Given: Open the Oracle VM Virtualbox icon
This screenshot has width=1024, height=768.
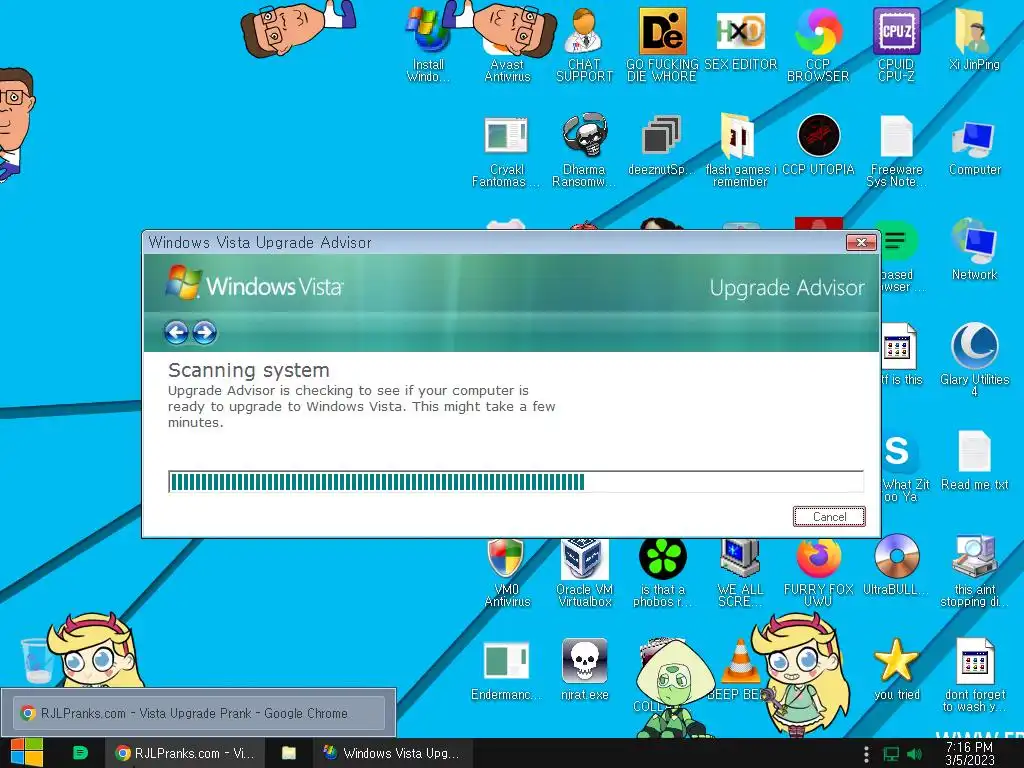Looking at the screenshot, I should (584, 571).
